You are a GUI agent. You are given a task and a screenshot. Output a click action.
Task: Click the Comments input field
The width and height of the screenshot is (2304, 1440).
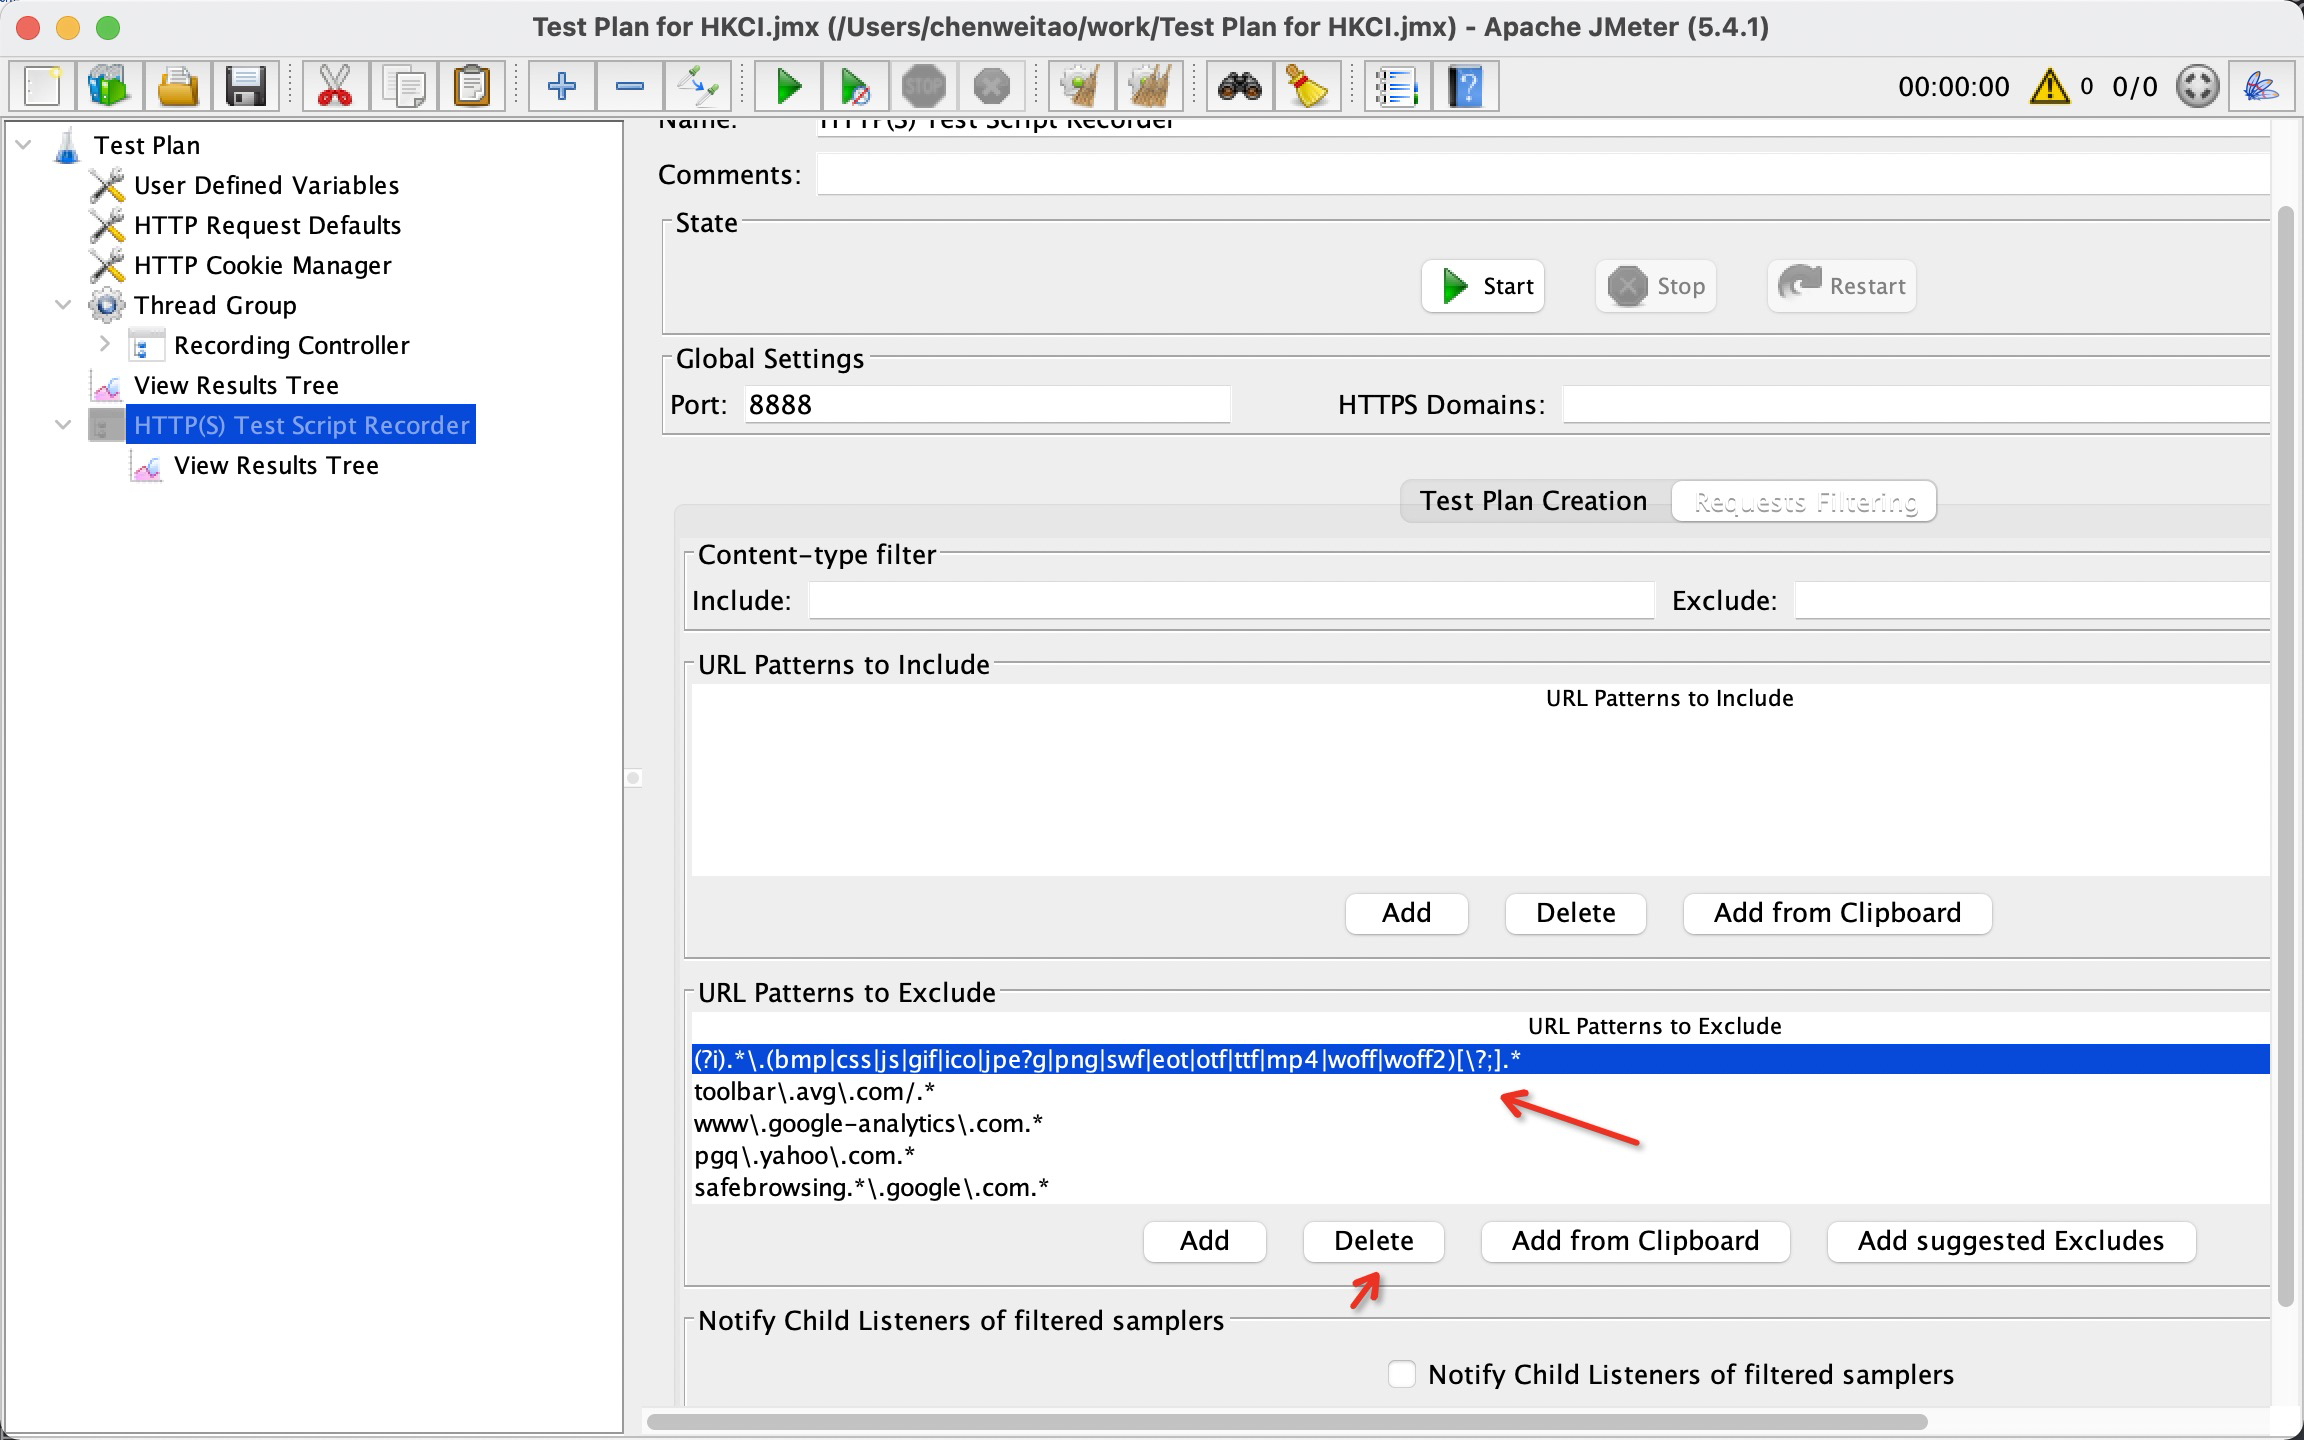(1543, 174)
